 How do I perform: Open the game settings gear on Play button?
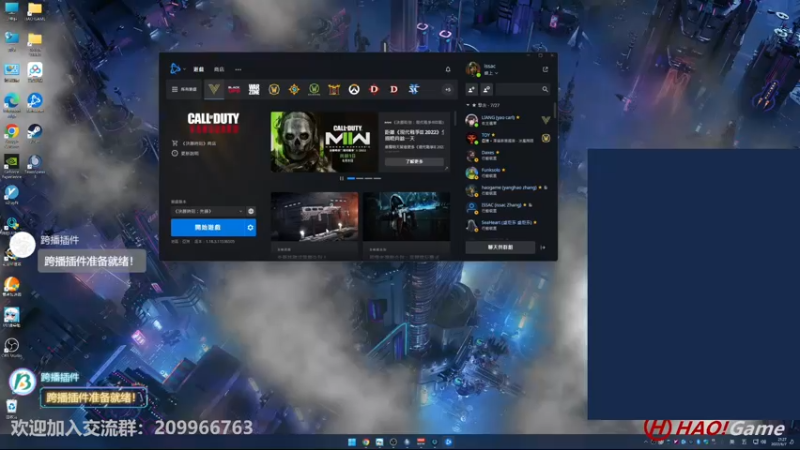[251, 228]
